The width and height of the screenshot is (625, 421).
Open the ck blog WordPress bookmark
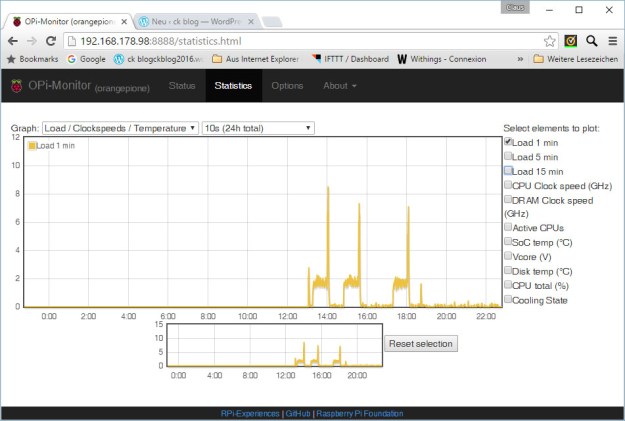pos(159,59)
